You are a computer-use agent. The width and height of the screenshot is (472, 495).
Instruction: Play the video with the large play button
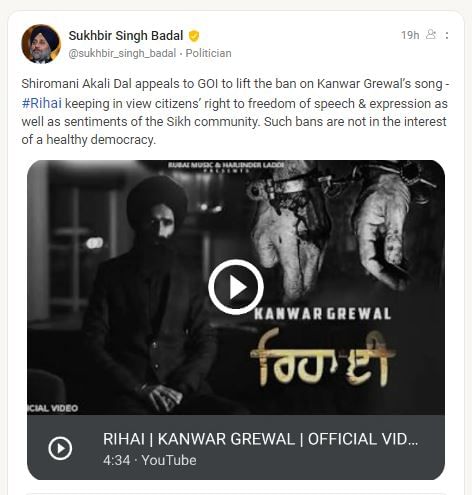coord(236,287)
